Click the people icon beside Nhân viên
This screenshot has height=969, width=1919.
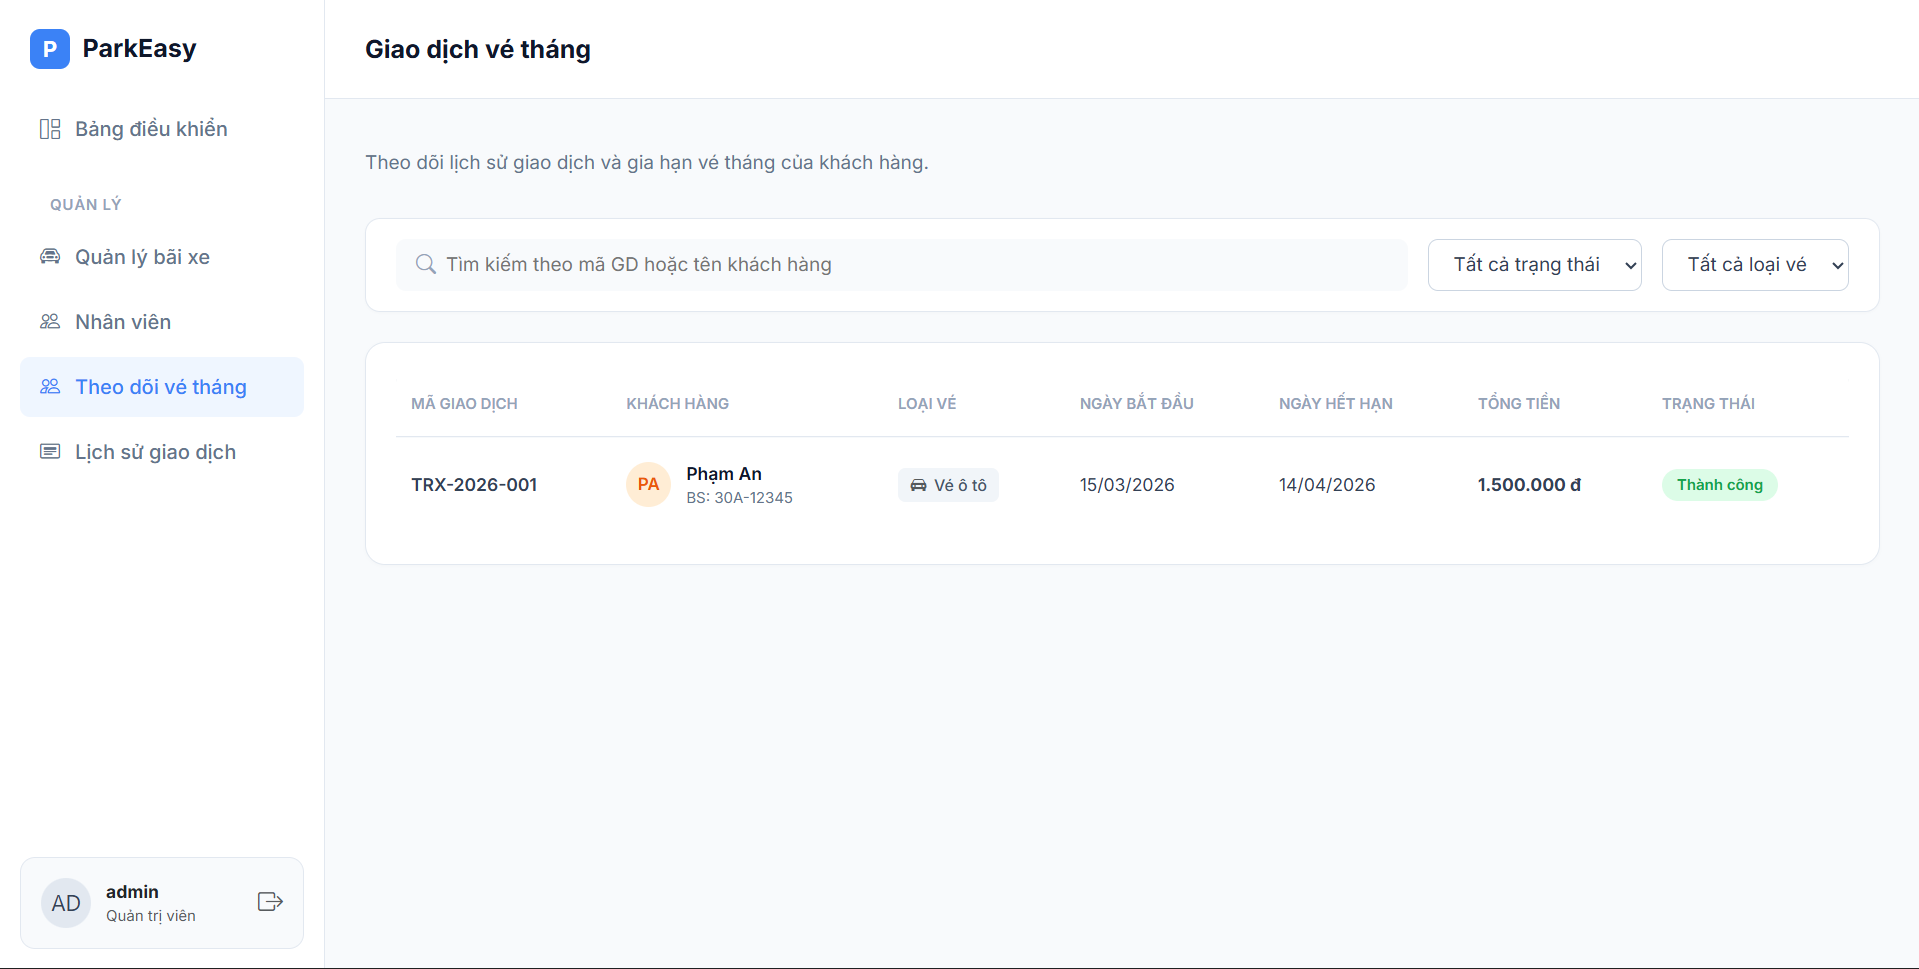click(50, 322)
